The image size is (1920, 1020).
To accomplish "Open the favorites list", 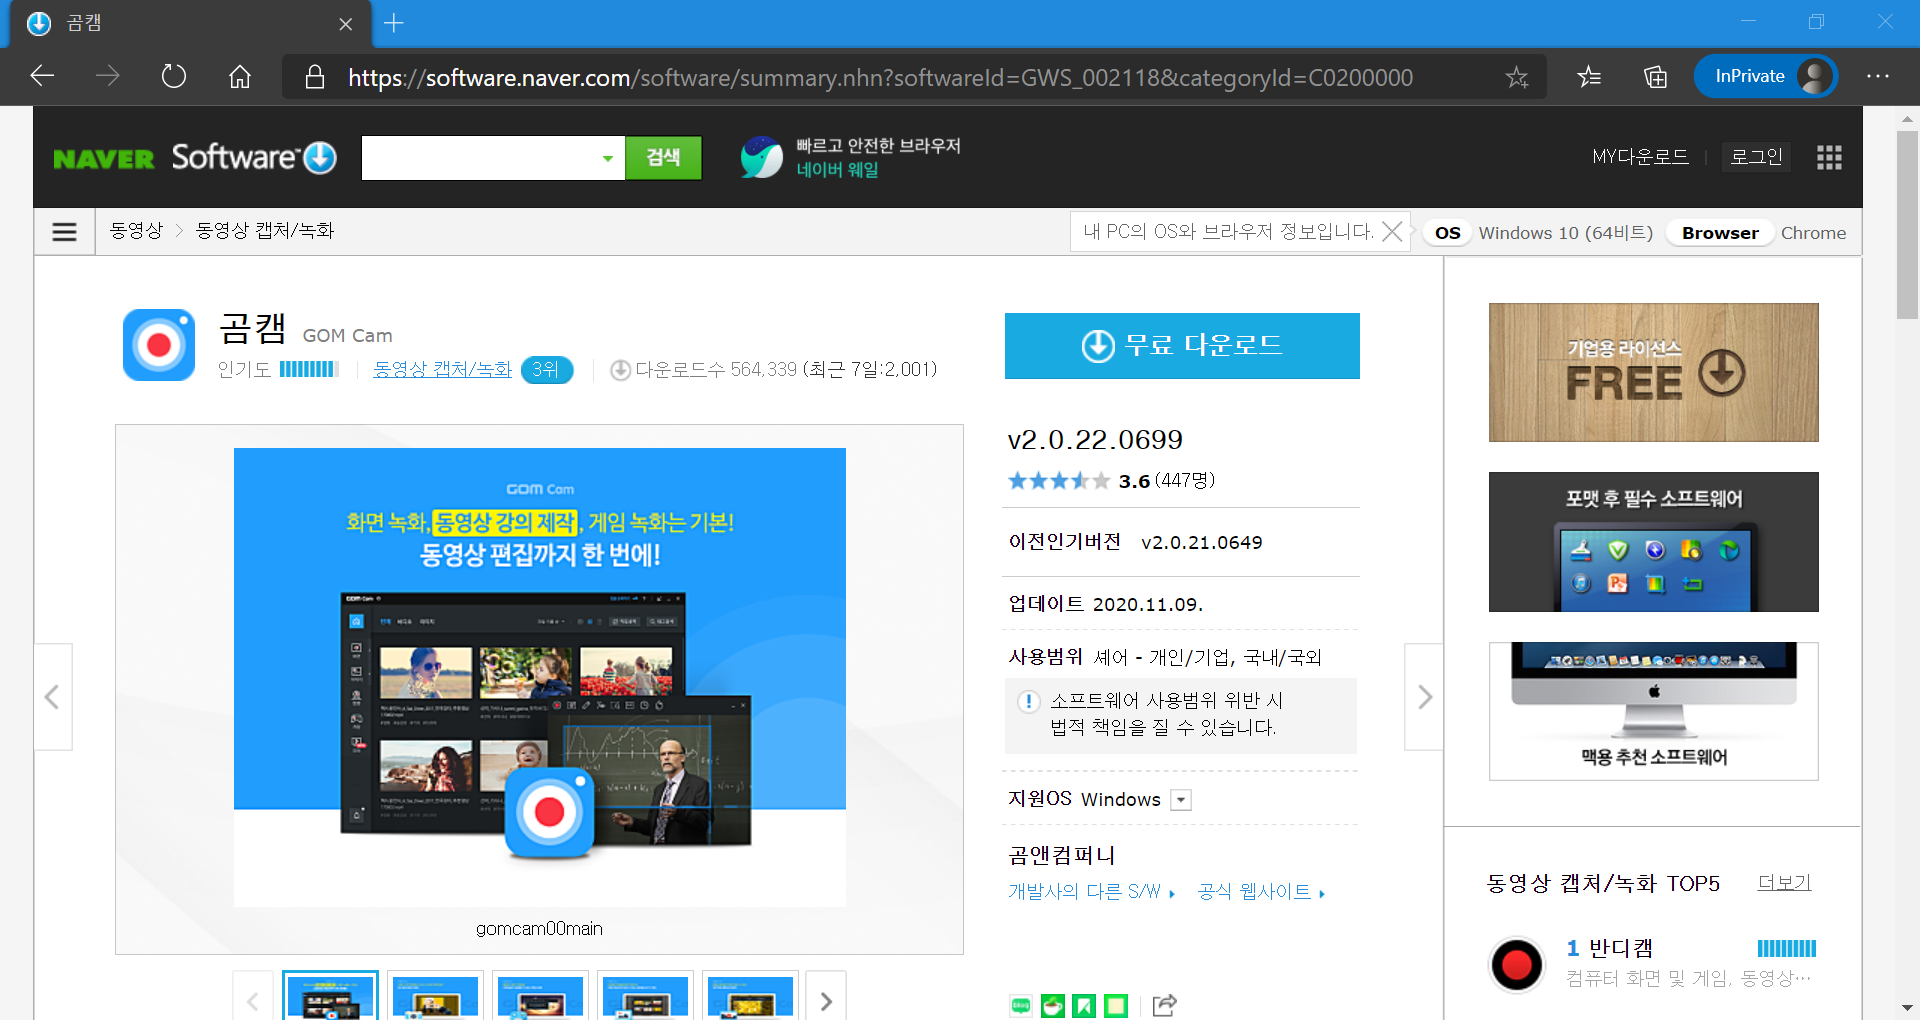I will point(1589,77).
